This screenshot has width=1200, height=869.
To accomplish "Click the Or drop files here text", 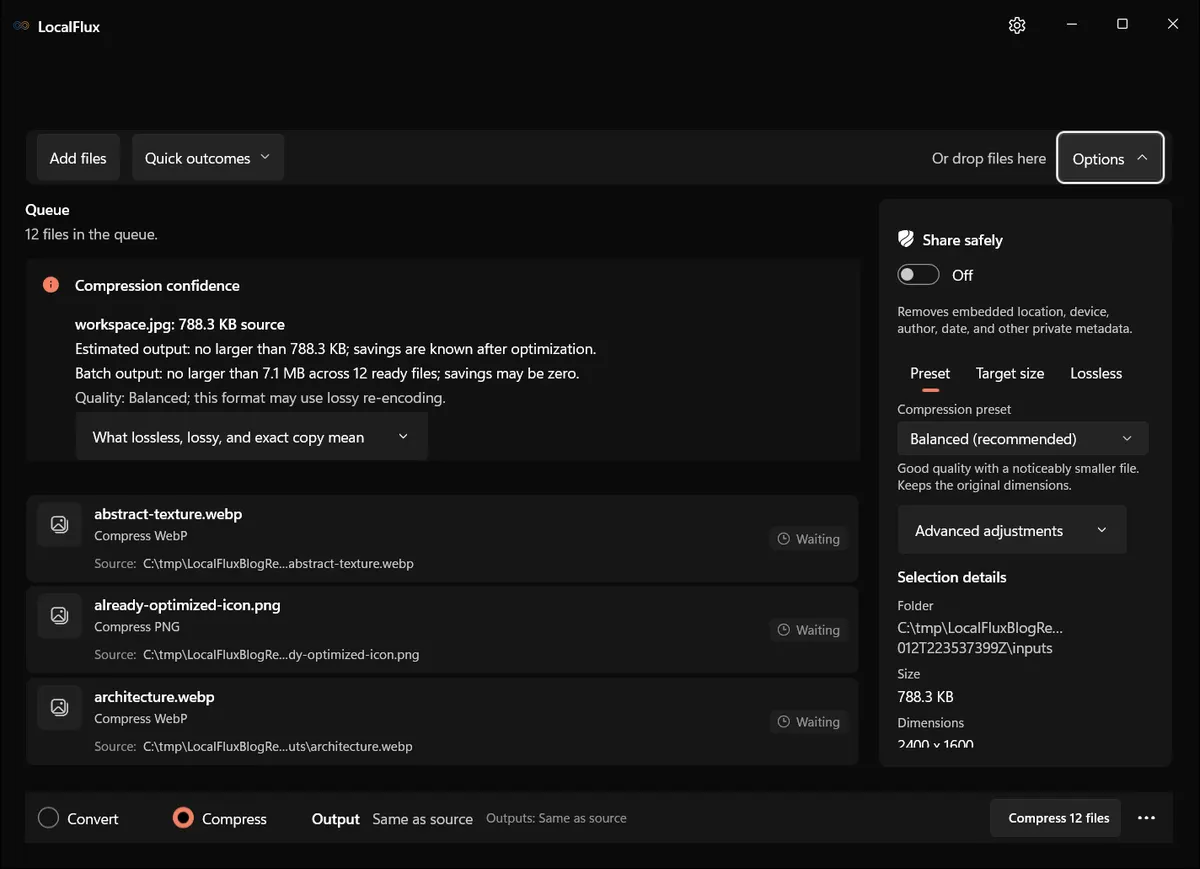I will (989, 158).
